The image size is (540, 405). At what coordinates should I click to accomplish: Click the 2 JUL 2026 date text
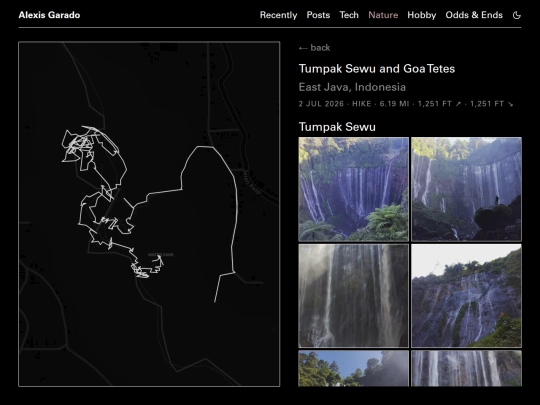click(x=321, y=104)
